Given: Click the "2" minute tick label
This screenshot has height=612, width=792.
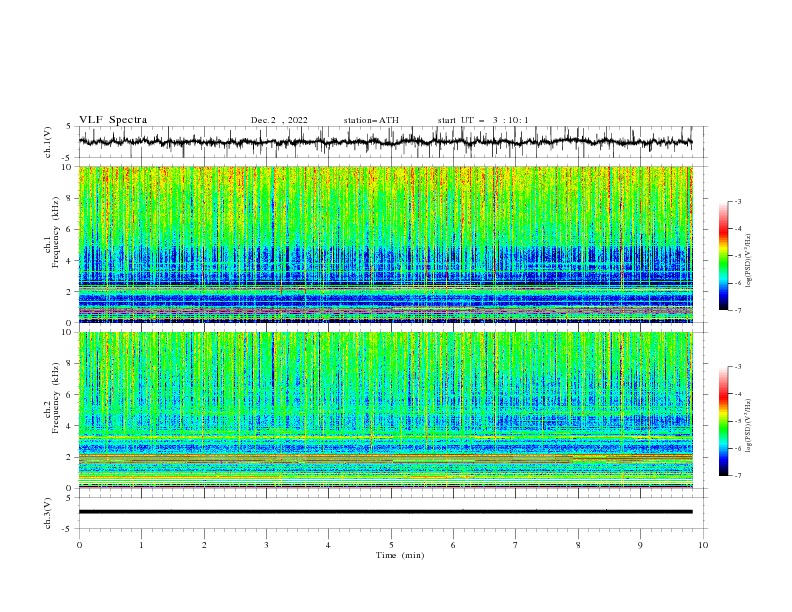Looking at the screenshot, I should (204, 545).
